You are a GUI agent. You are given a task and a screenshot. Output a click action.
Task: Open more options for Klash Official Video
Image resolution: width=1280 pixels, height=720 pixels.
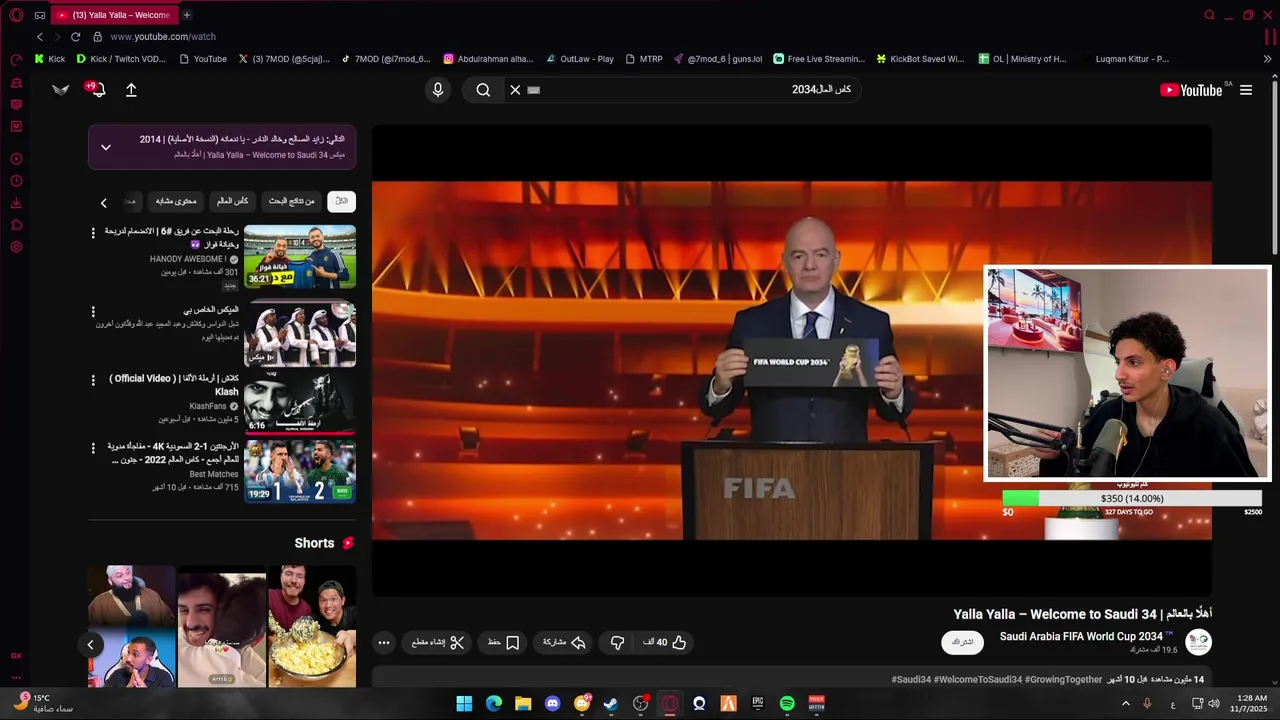93,380
